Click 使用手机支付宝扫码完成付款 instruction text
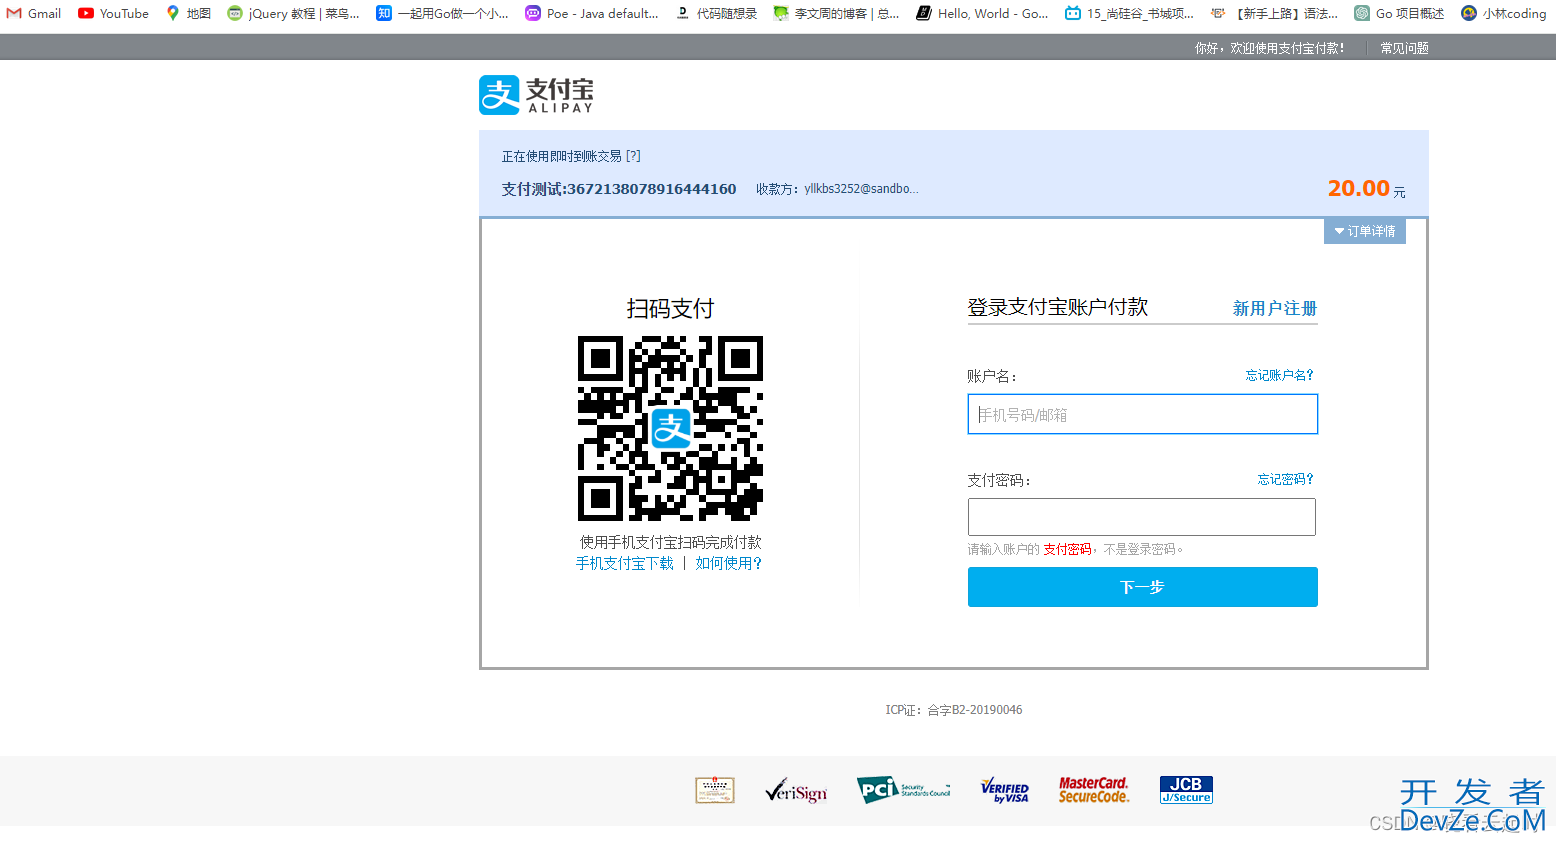This screenshot has width=1556, height=842. click(x=671, y=542)
